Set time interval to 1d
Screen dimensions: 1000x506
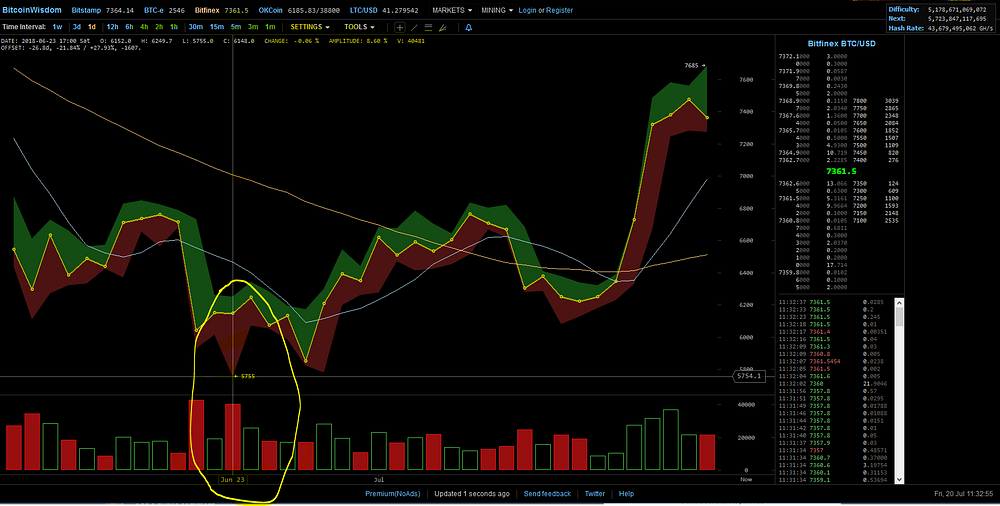[x=92, y=27]
